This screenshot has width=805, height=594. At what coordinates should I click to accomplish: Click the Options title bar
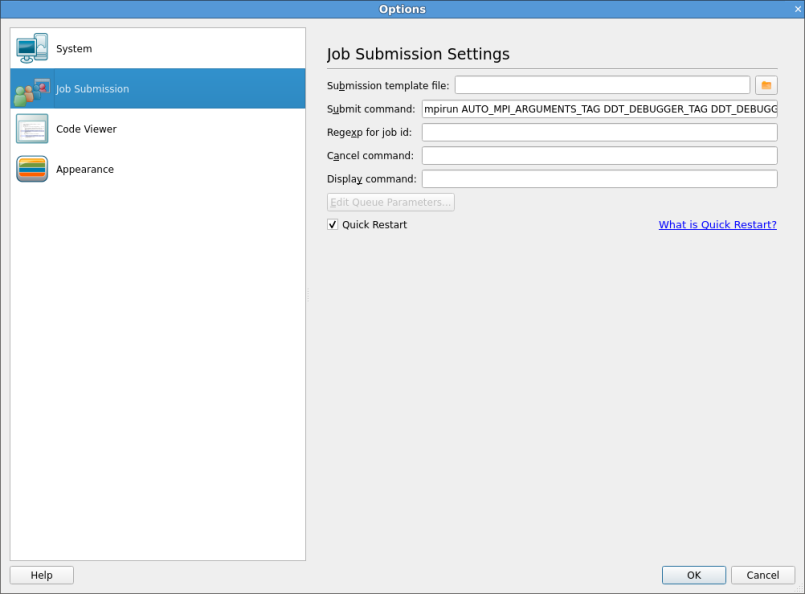click(402, 9)
